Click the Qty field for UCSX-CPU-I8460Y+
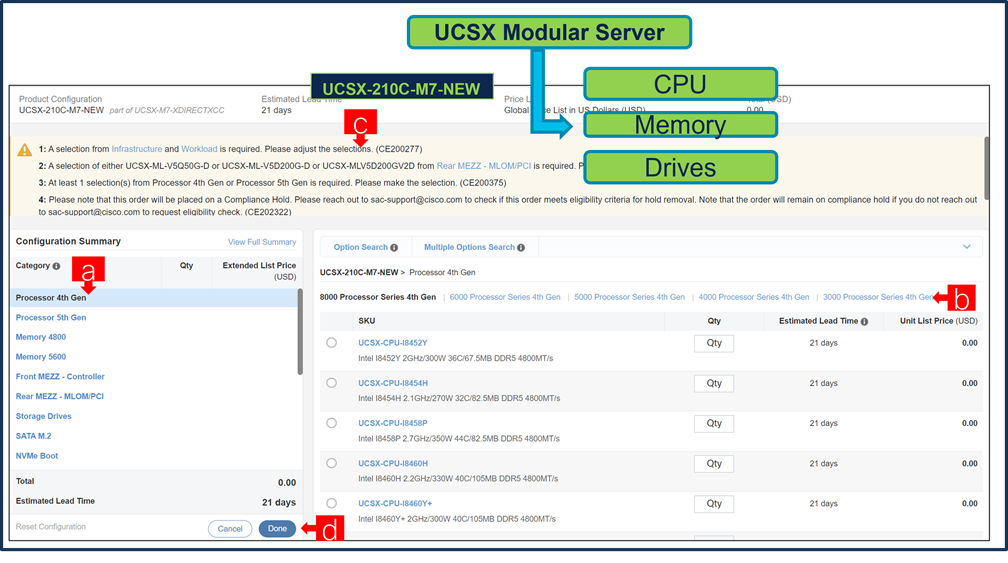Screen dimensions: 1008x563 tap(714, 504)
